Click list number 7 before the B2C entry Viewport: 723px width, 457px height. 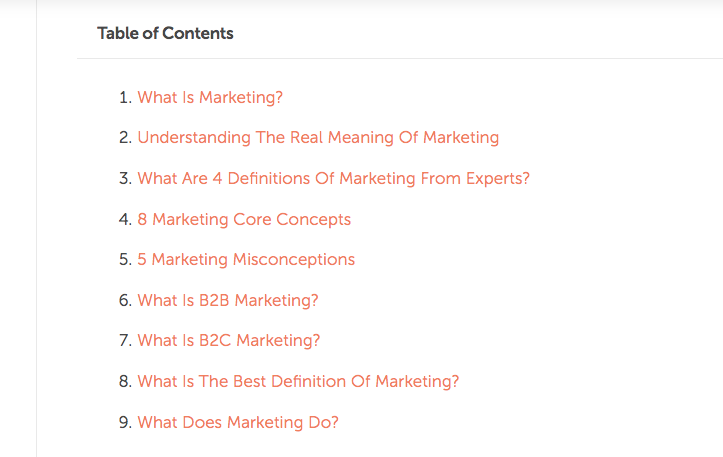pos(125,341)
